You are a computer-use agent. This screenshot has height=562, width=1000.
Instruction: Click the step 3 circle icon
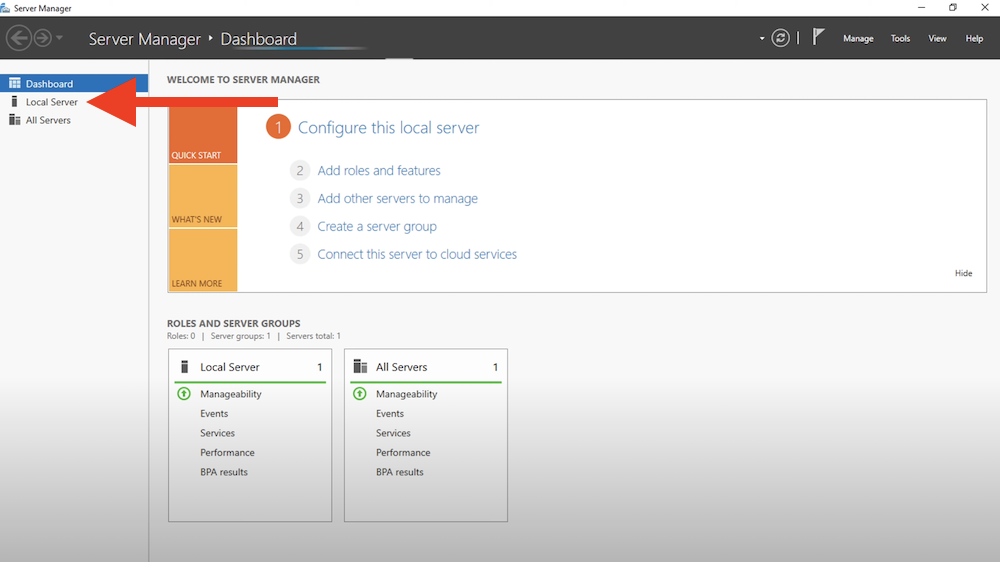[300, 198]
